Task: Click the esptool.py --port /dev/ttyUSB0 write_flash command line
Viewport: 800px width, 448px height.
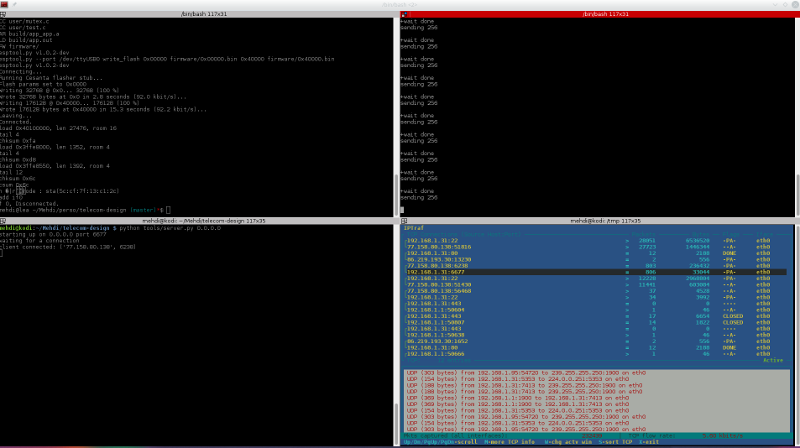Action: (167, 59)
